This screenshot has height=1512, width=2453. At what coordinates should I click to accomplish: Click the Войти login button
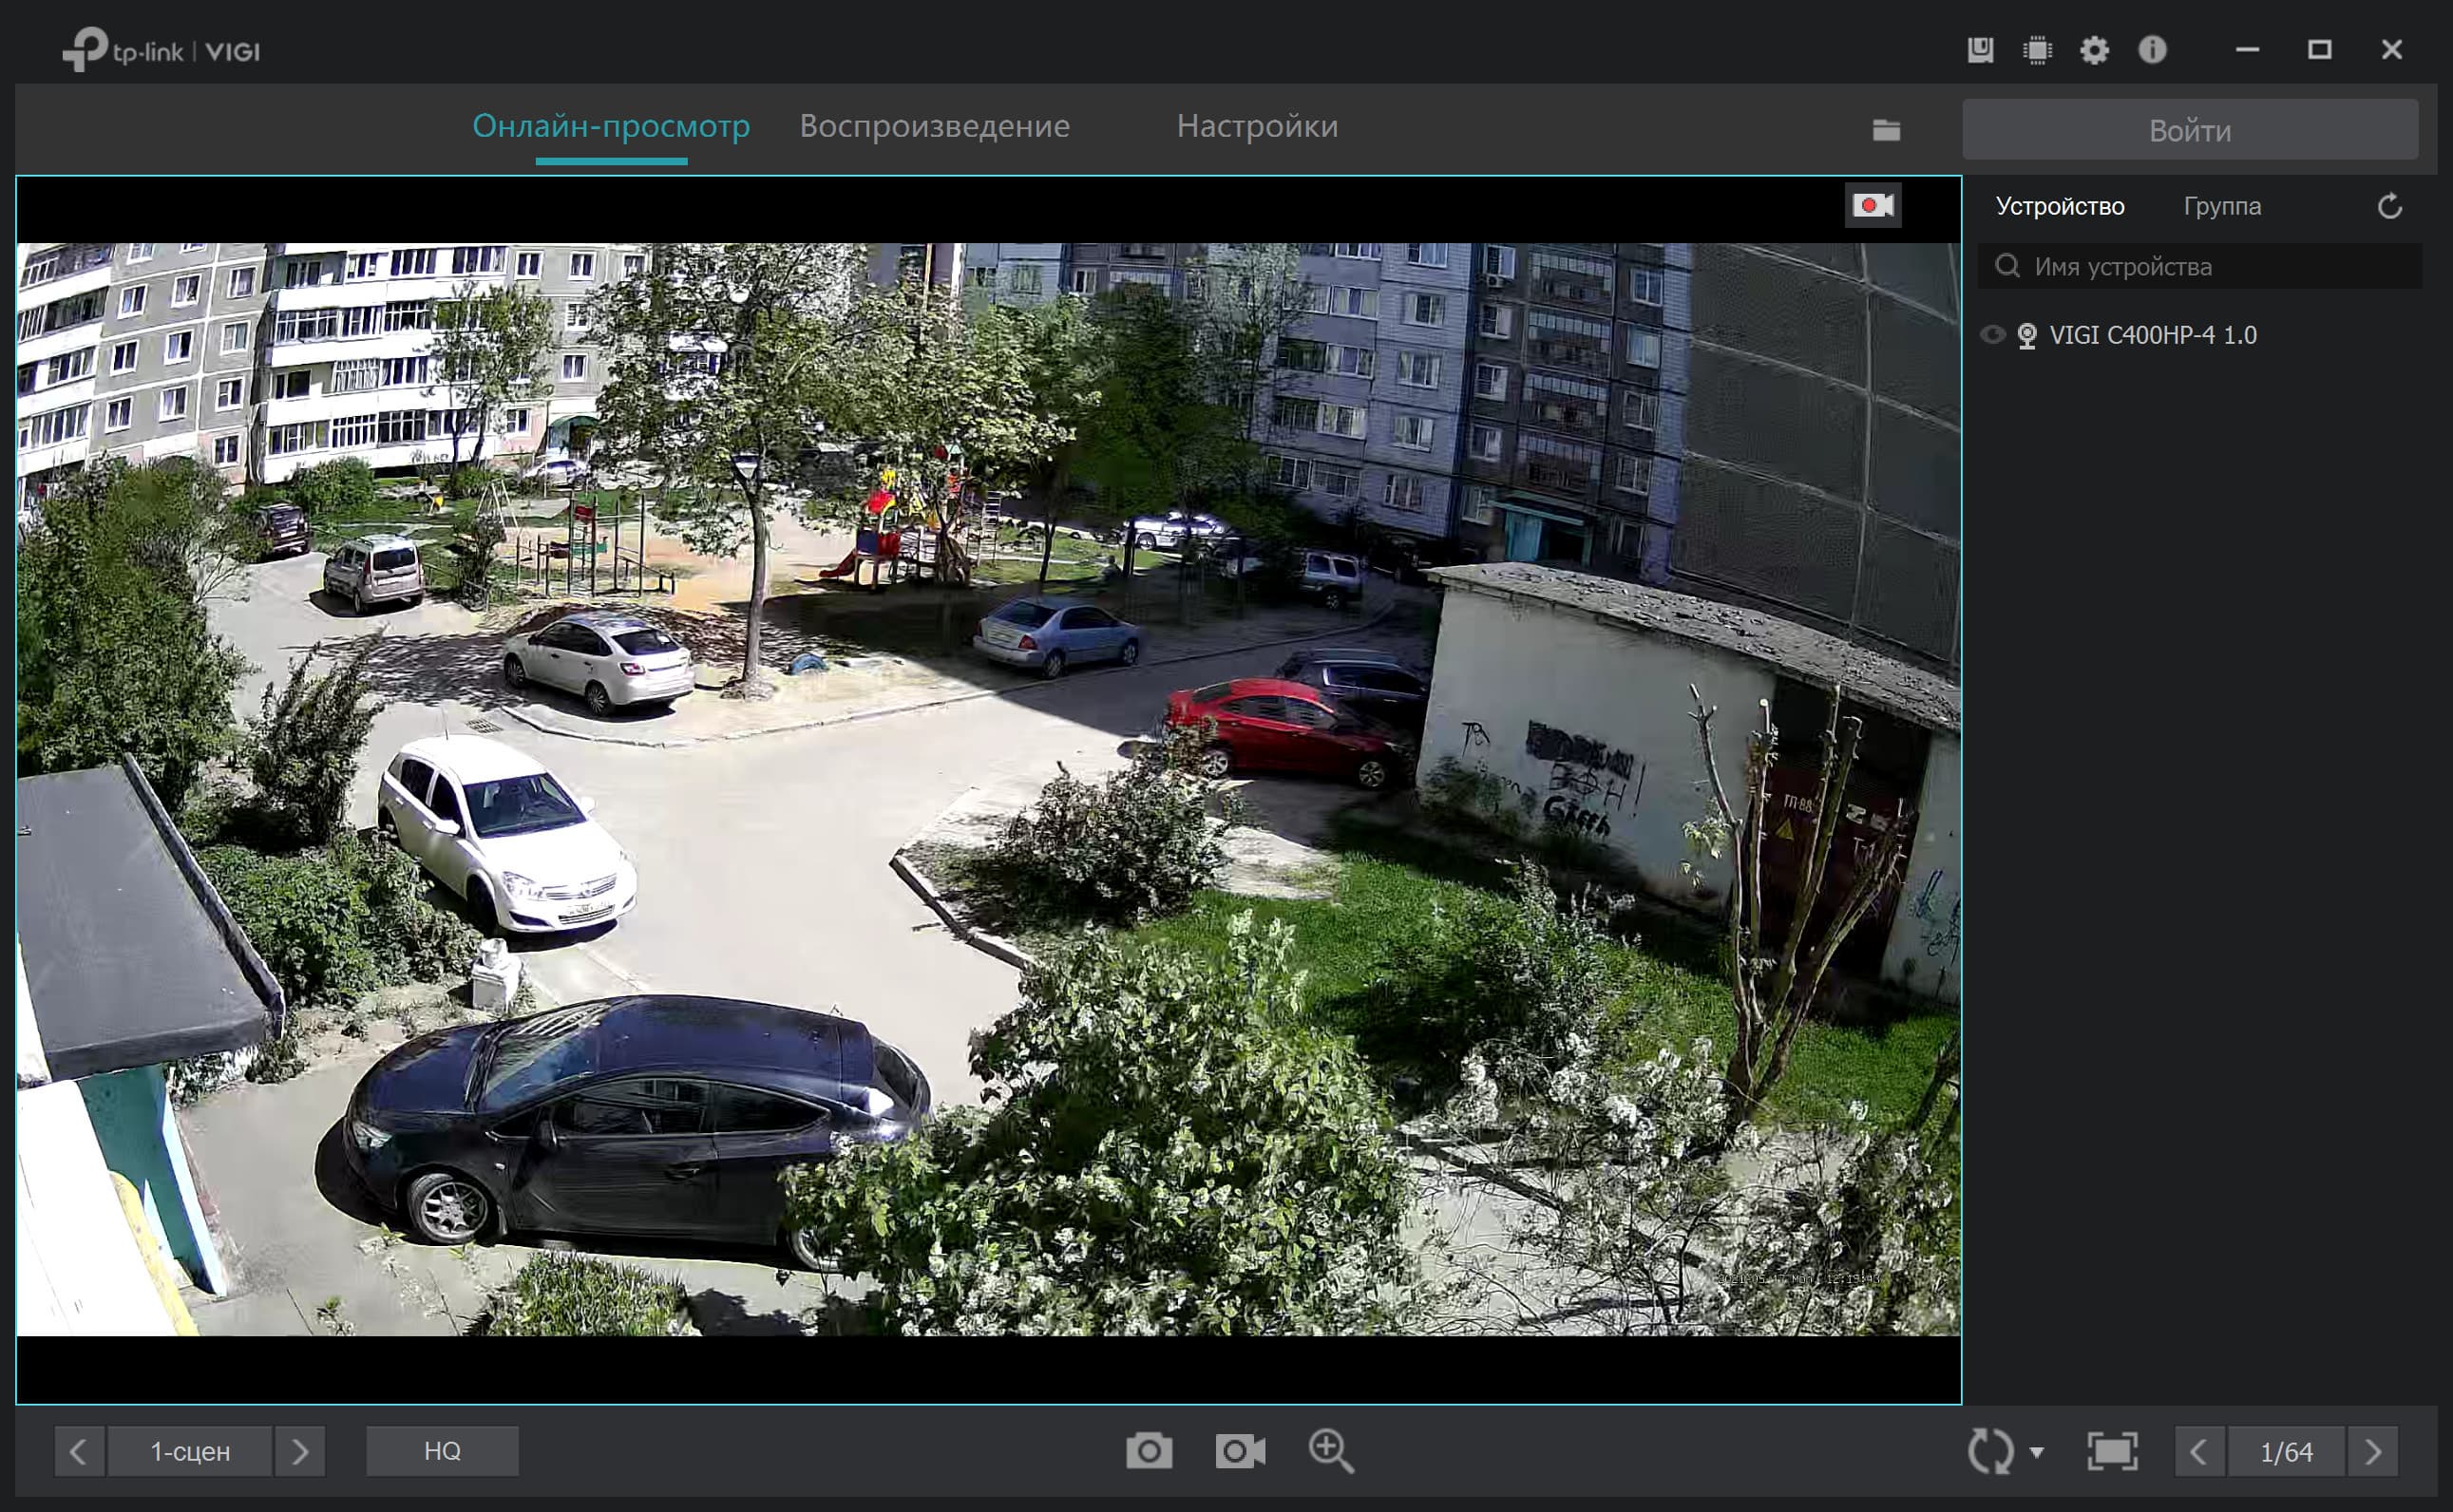click(x=2189, y=130)
